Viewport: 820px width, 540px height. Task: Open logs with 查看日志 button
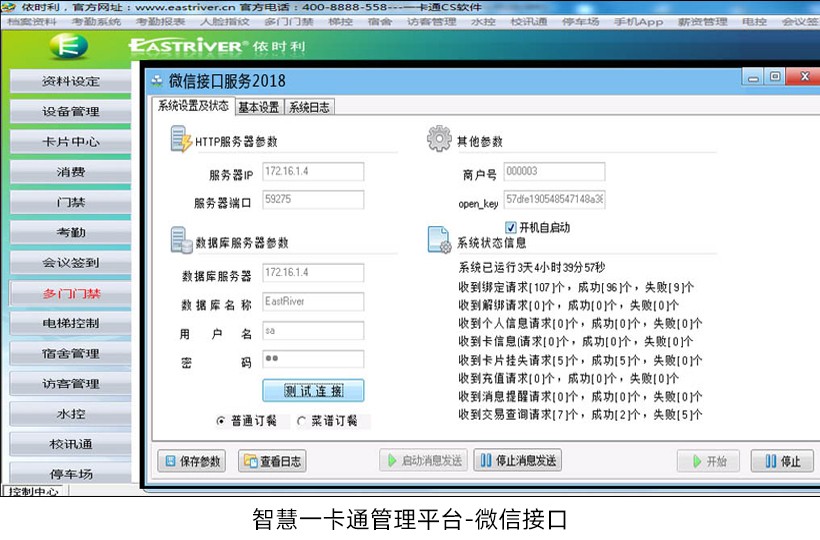(x=272, y=461)
